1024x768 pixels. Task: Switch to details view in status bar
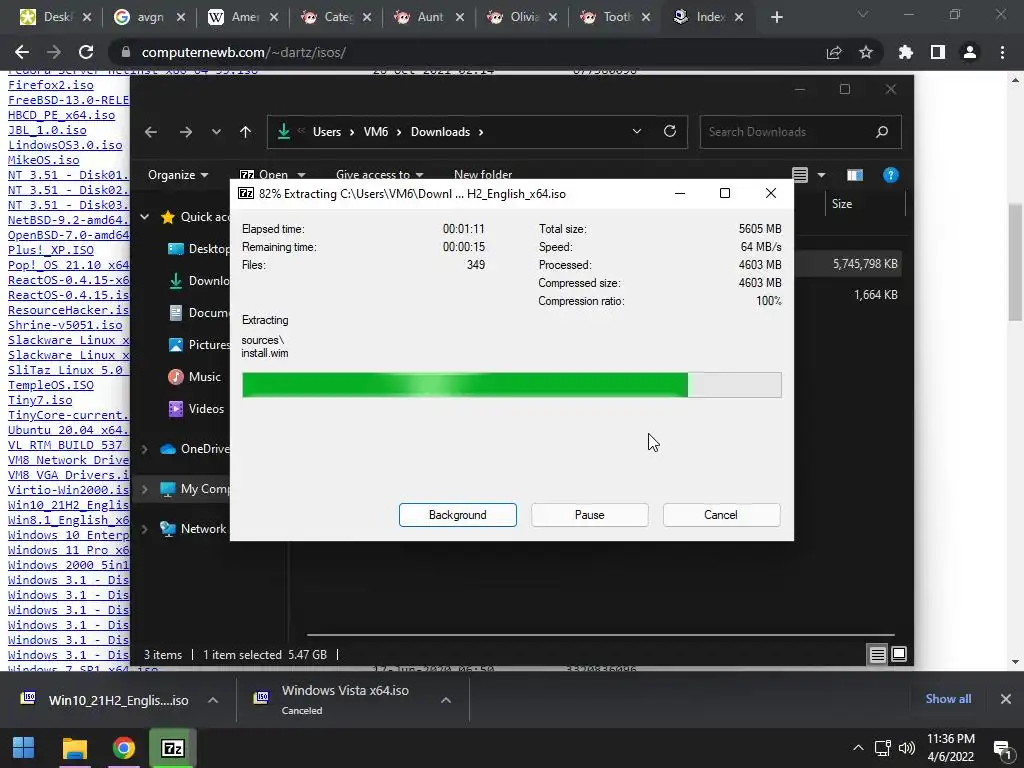click(x=877, y=654)
